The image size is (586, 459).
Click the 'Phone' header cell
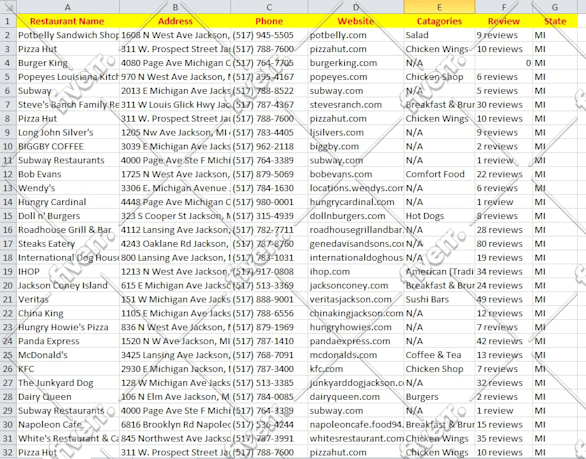pyautogui.click(x=269, y=21)
